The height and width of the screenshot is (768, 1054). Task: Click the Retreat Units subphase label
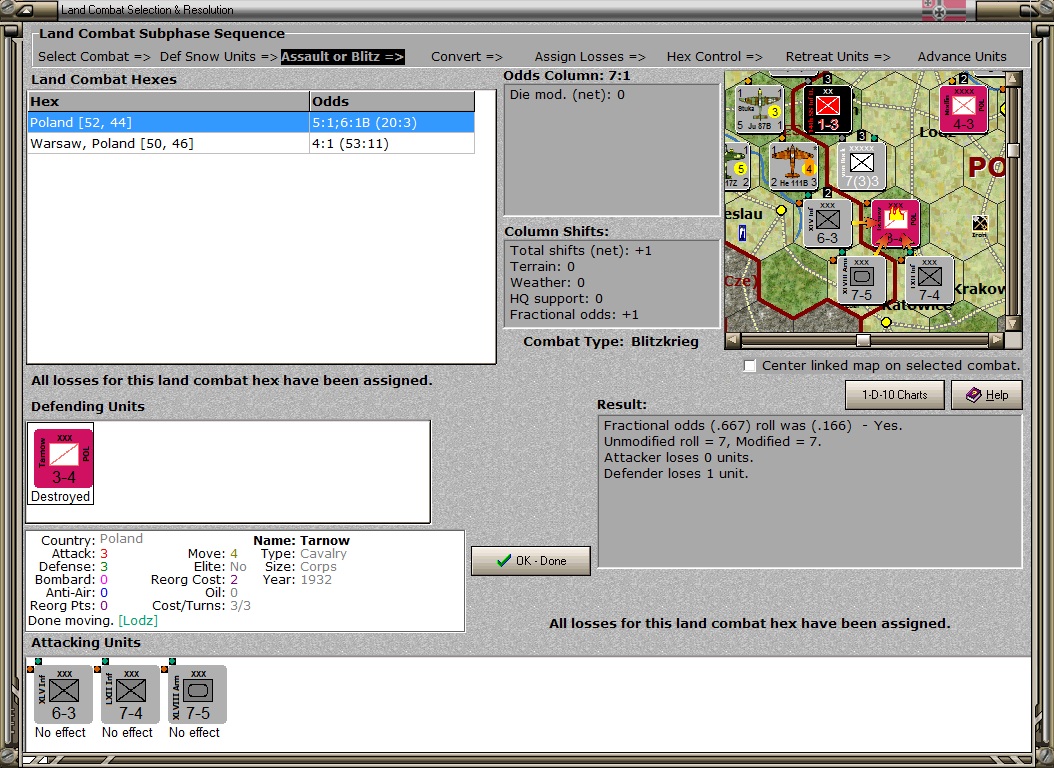(x=838, y=56)
